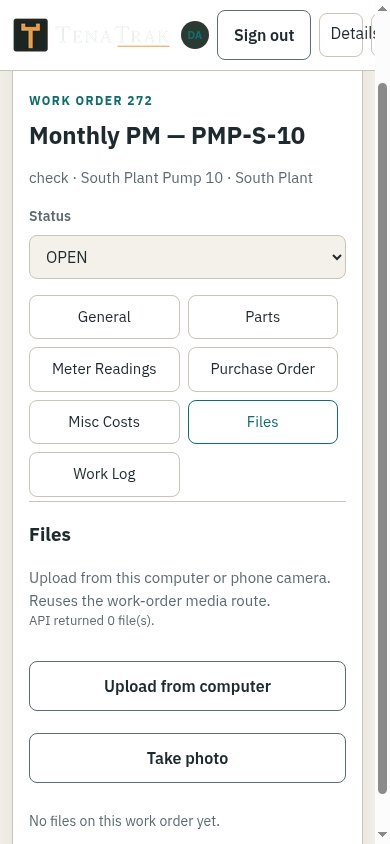This screenshot has height=844, width=390.
Task: Click Upload from computer button
Action: pyautogui.click(x=187, y=686)
